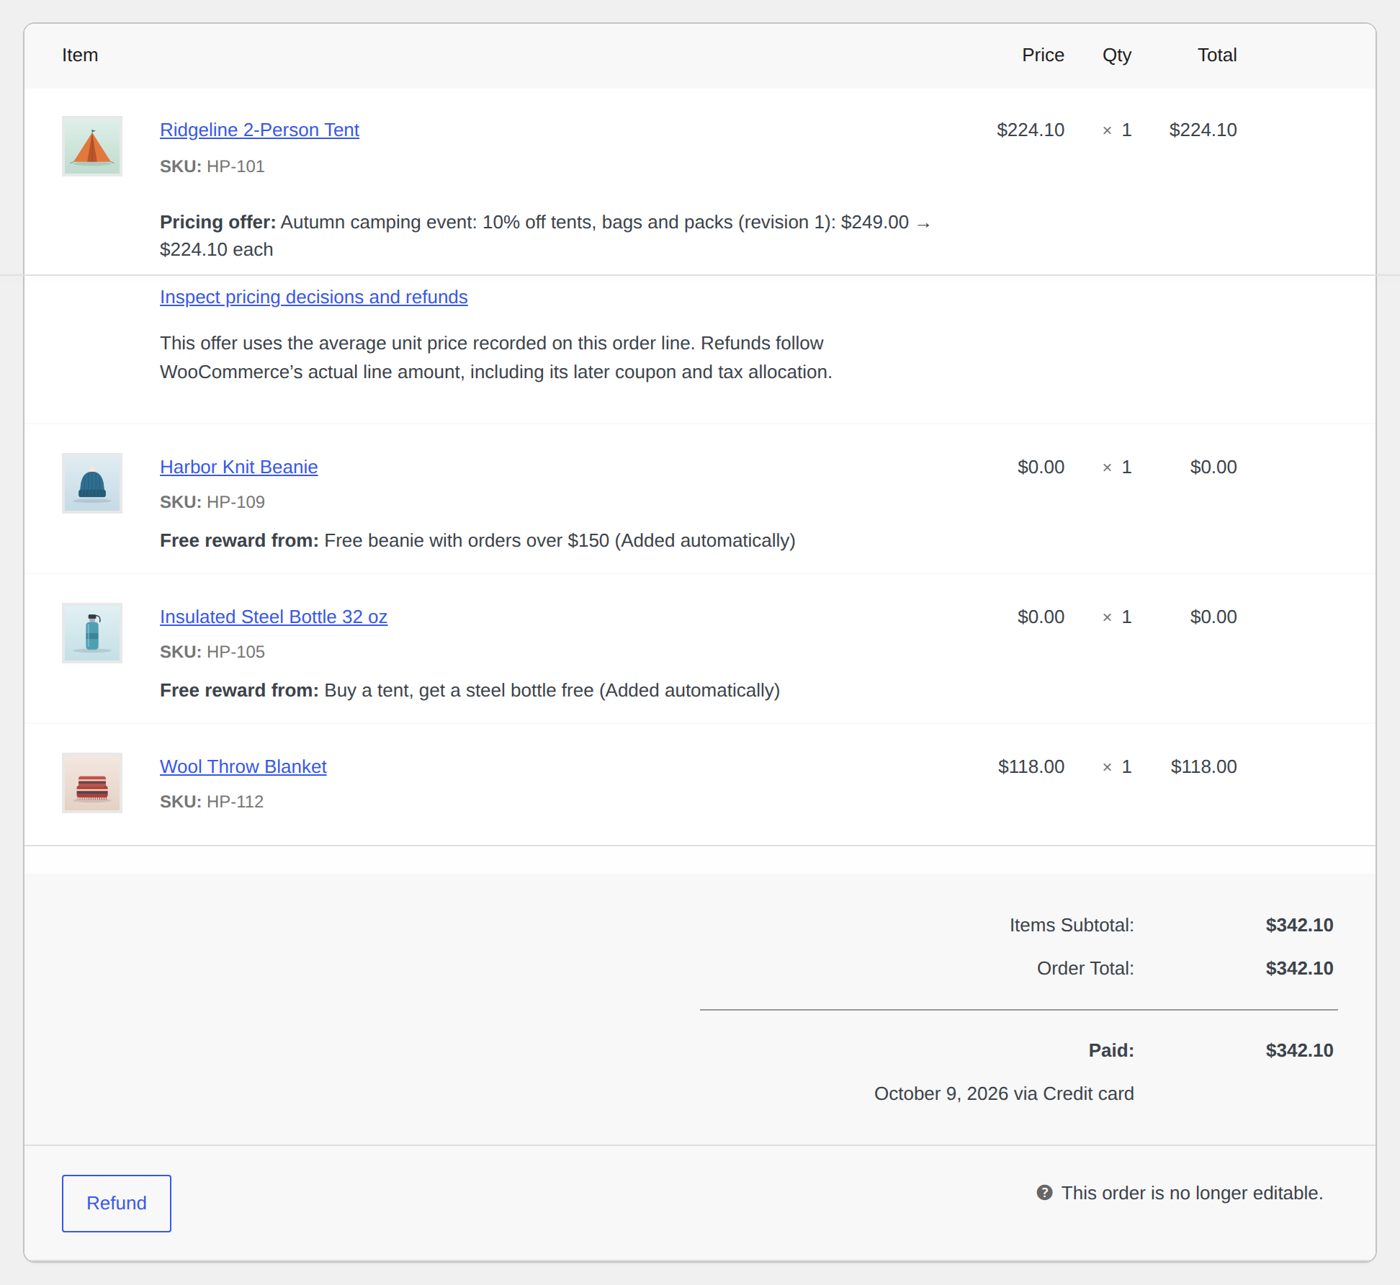Go to the Wool Throw Blanket product
The height and width of the screenshot is (1285, 1400).
tap(243, 767)
